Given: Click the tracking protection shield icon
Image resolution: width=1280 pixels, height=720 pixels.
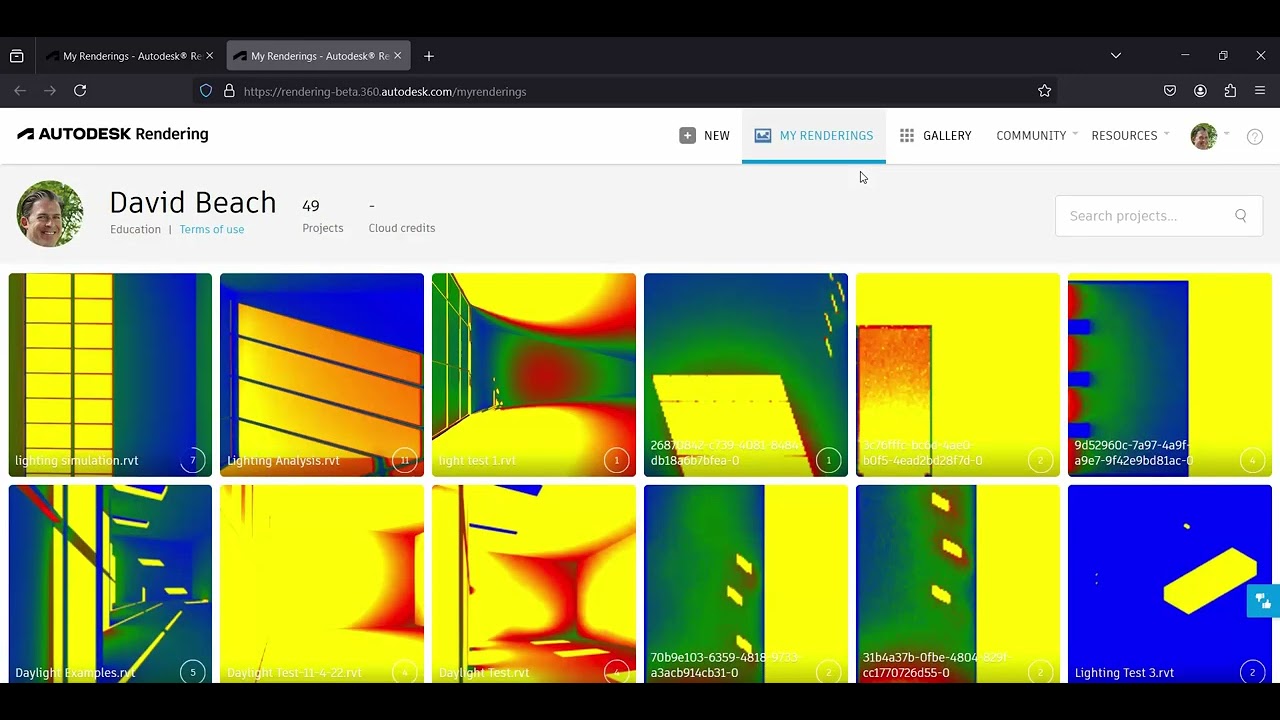Looking at the screenshot, I should click(206, 91).
